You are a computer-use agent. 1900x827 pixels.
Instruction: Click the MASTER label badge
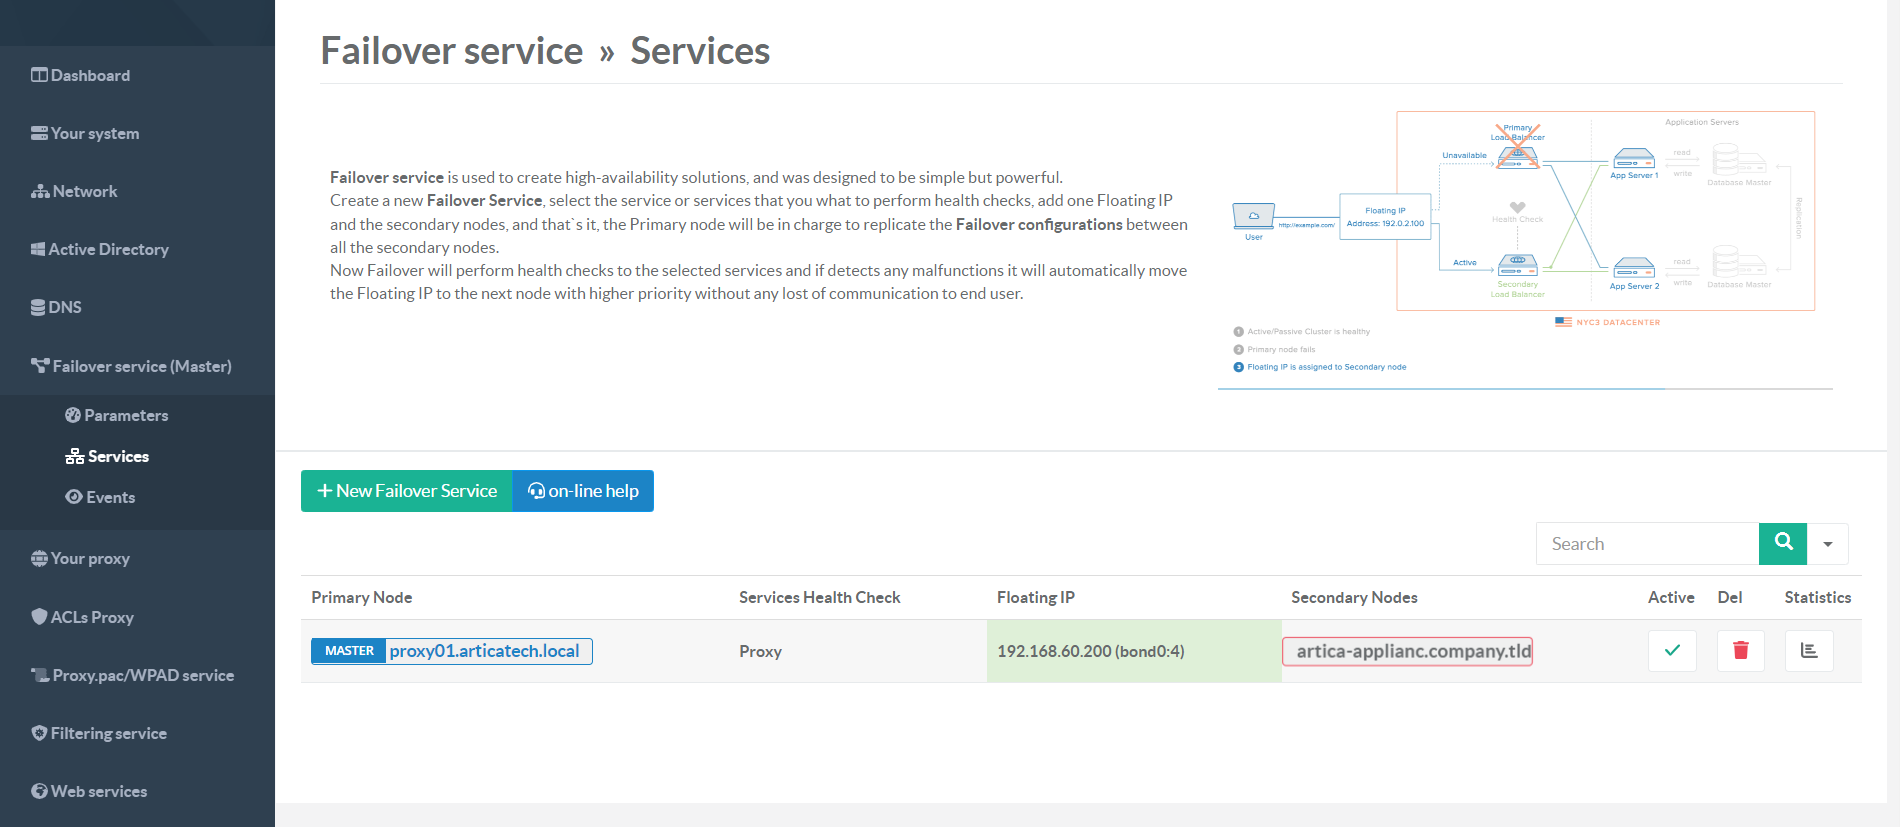[349, 651]
